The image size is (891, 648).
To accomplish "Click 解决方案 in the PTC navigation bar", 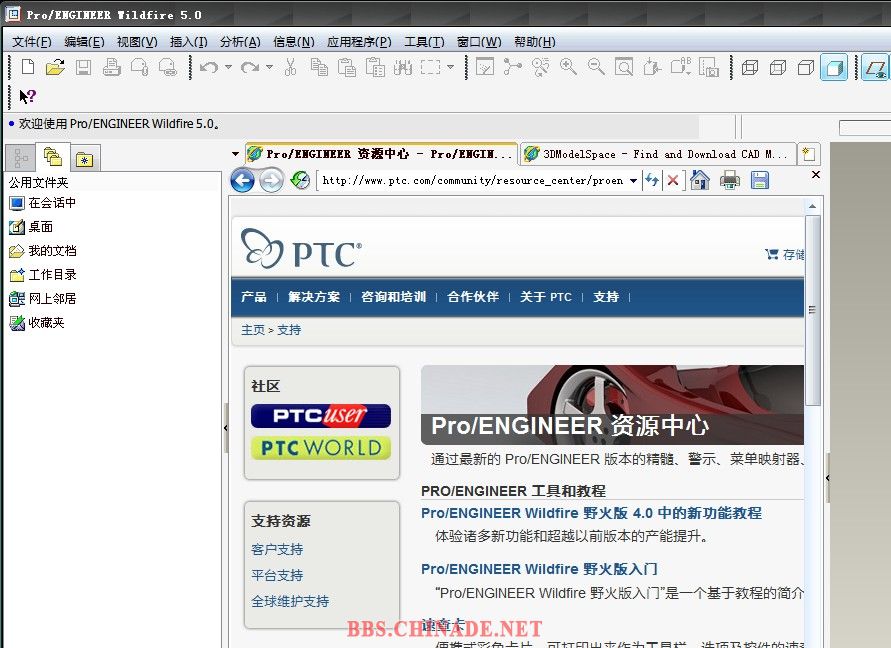I will pos(314,297).
